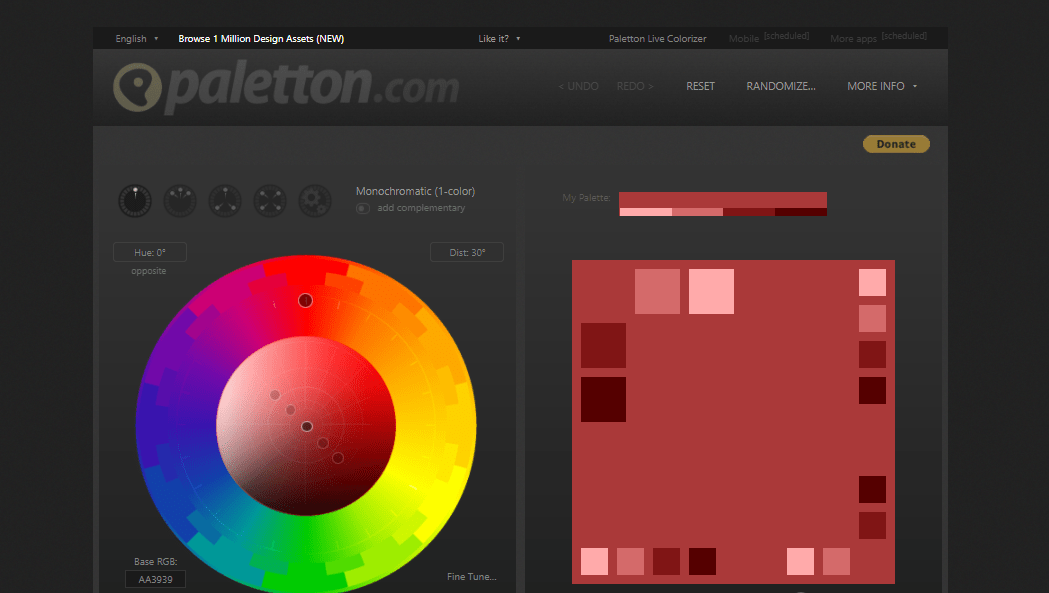Open Paletton Live Colorizer link
1049x593 pixels.
point(658,39)
